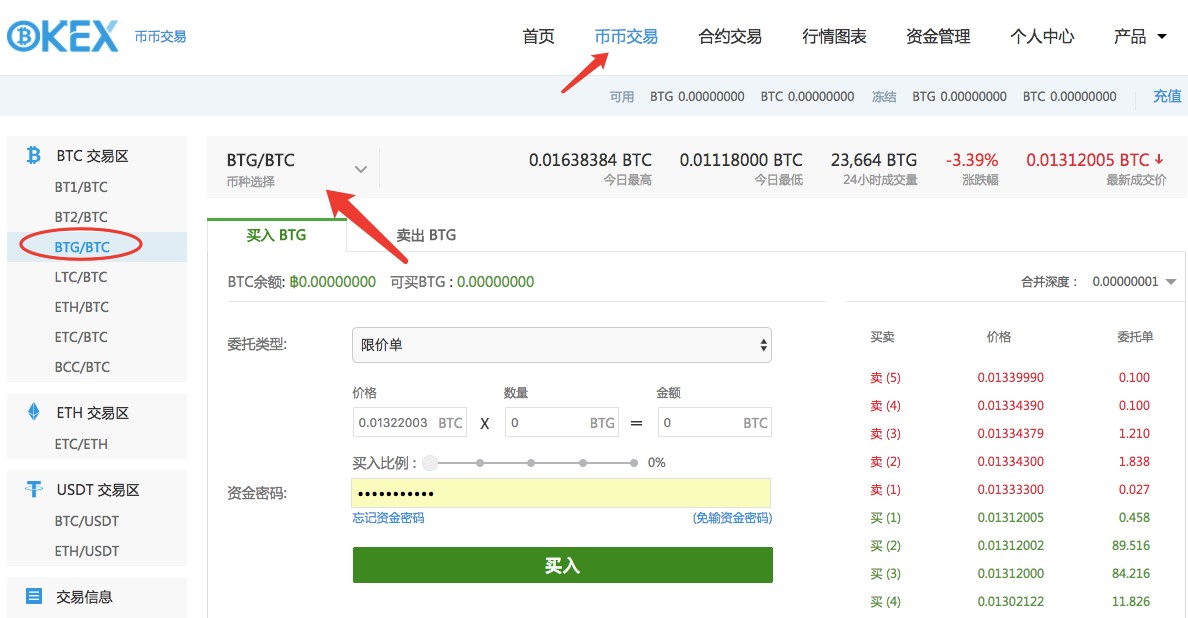
Task: Click the ETH 交易区 section header
Action: [x=92, y=413]
